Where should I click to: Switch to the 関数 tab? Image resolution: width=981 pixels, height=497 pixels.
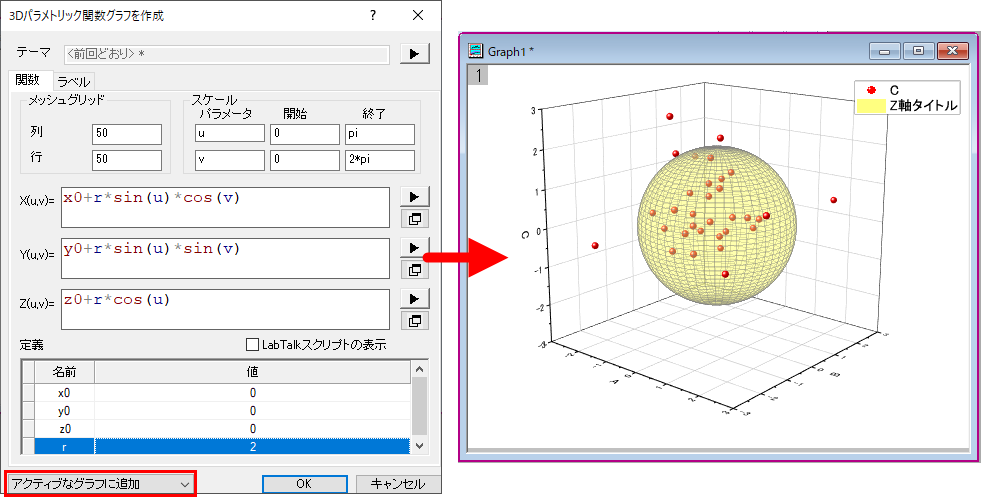[28, 80]
